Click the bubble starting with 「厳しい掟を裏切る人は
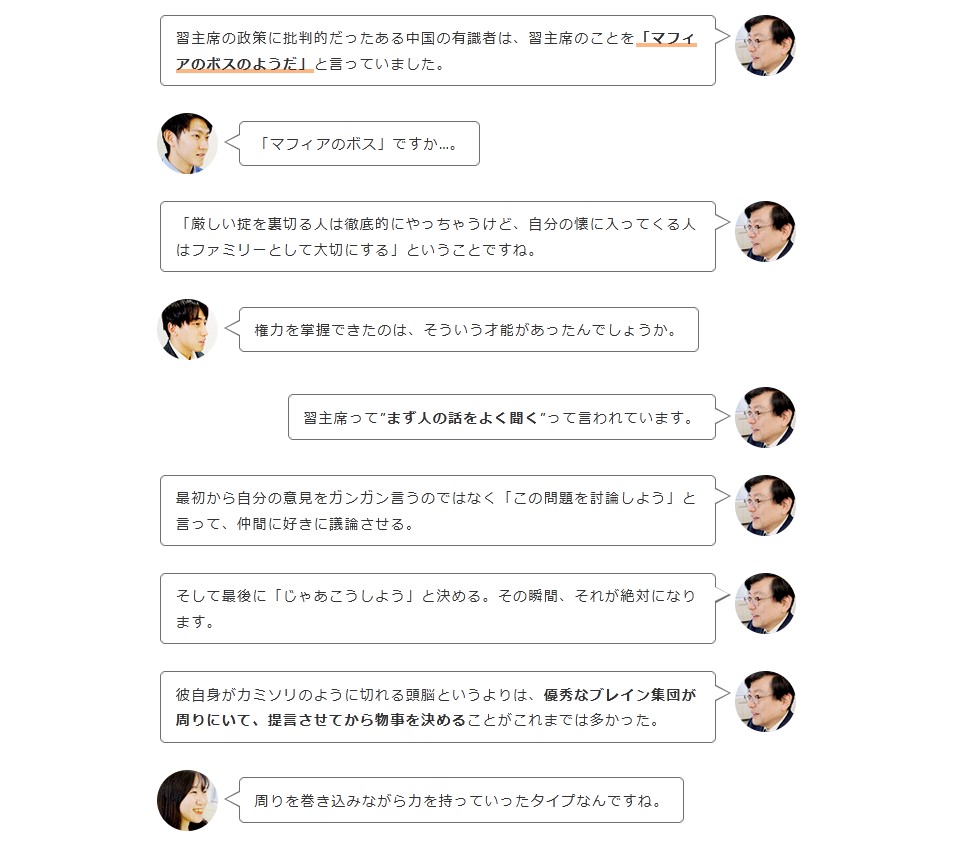Image resolution: width=955 pixels, height=843 pixels. (x=438, y=236)
